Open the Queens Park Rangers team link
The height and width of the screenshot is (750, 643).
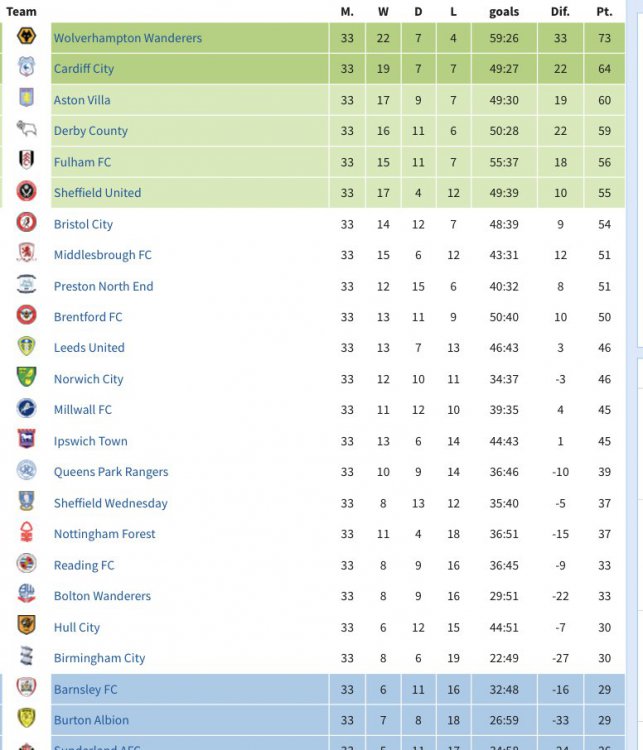click(x=111, y=472)
